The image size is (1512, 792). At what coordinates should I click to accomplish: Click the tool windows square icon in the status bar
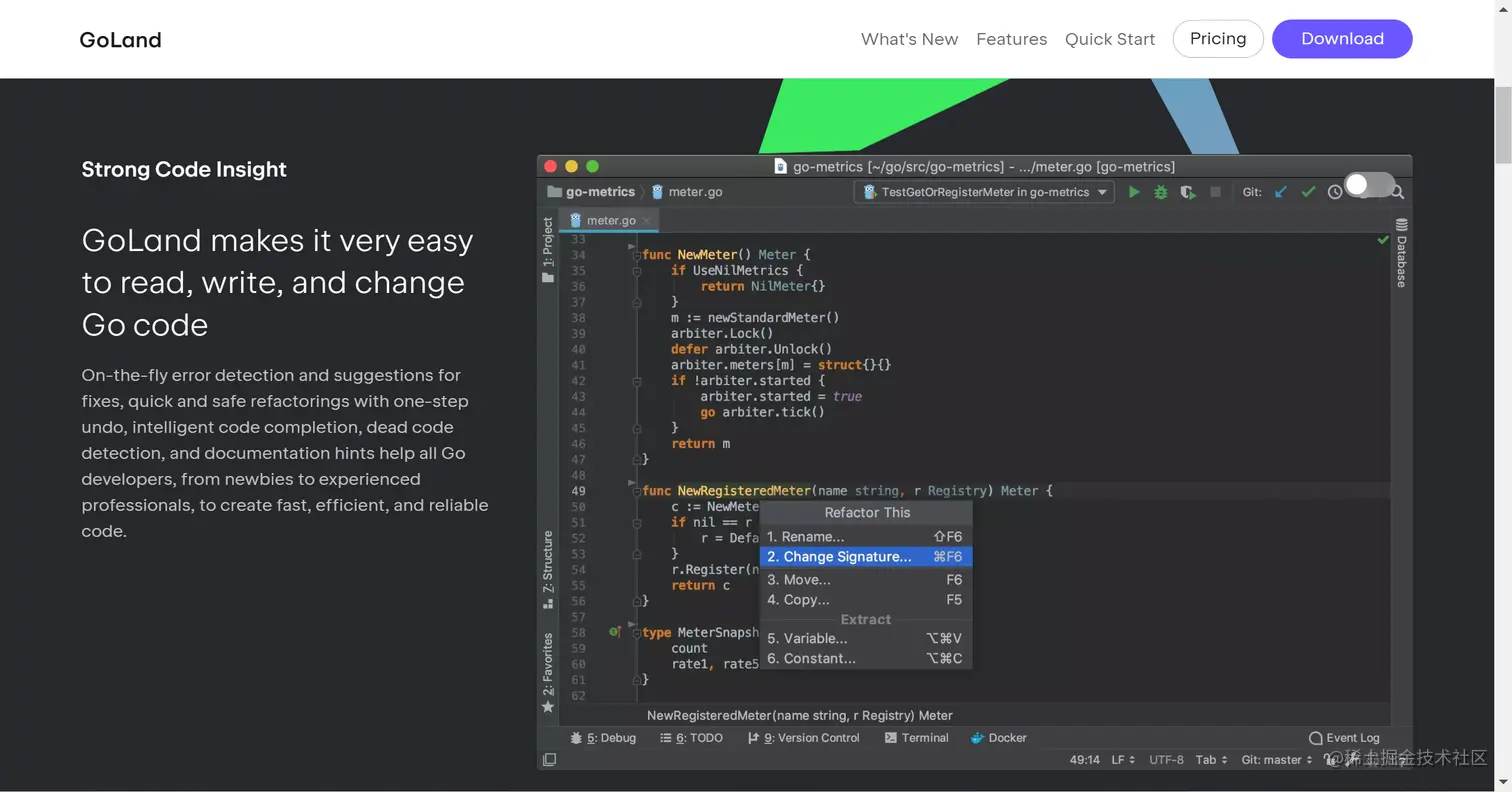[x=549, y=760]
